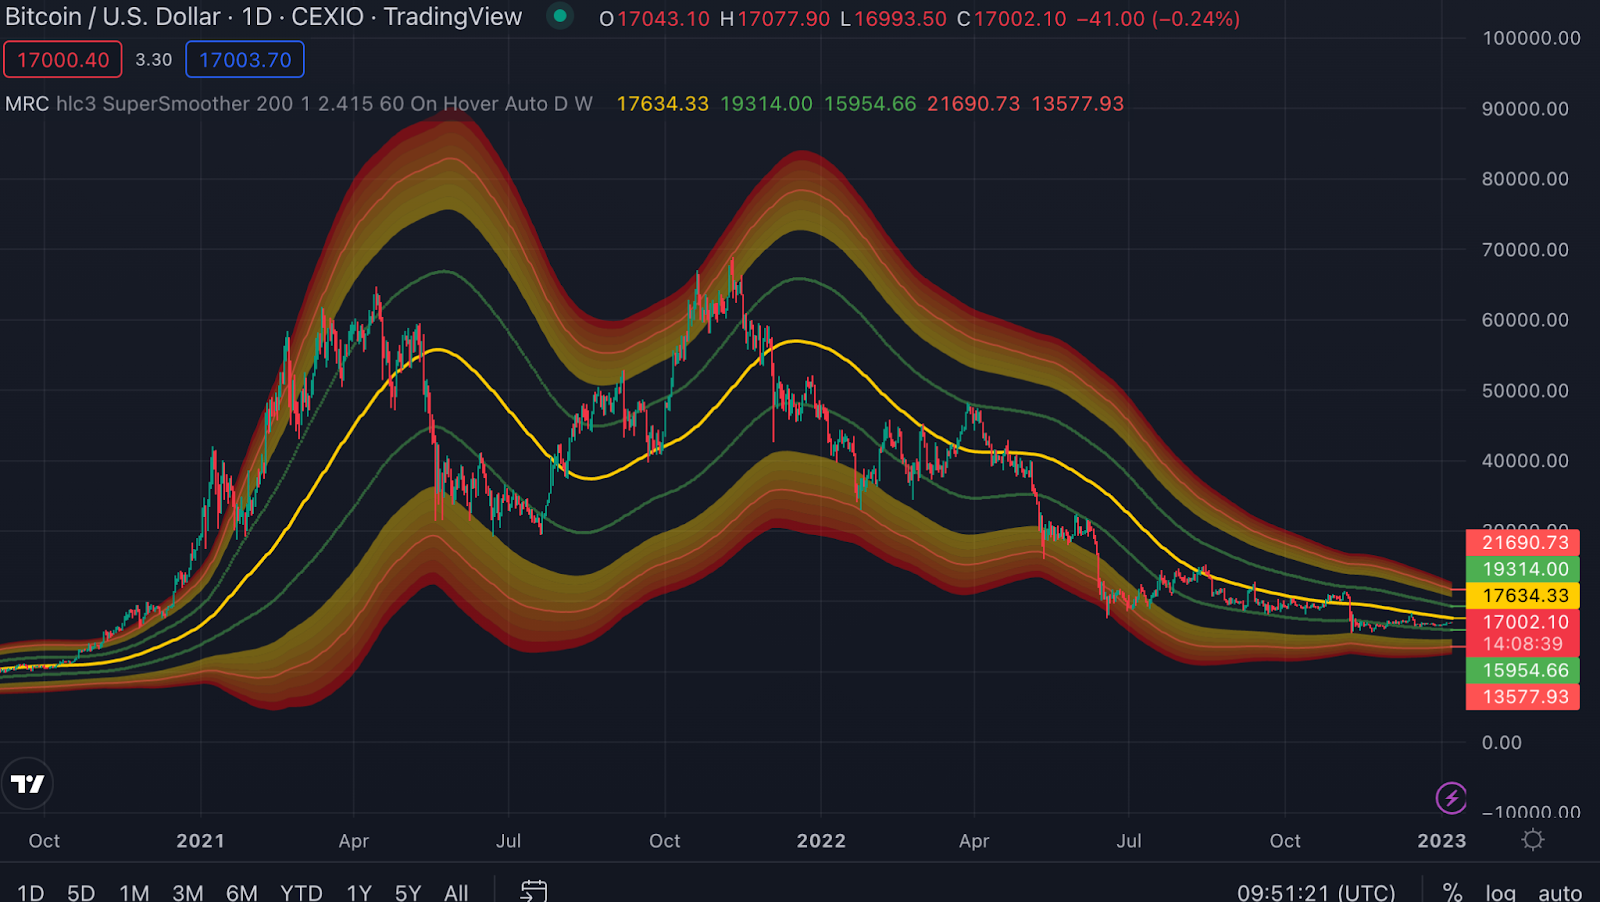Click the Bitcoin / U.S. Dollar symbol title
This screenshot has width=1600, height=902.
coord(113,17)
